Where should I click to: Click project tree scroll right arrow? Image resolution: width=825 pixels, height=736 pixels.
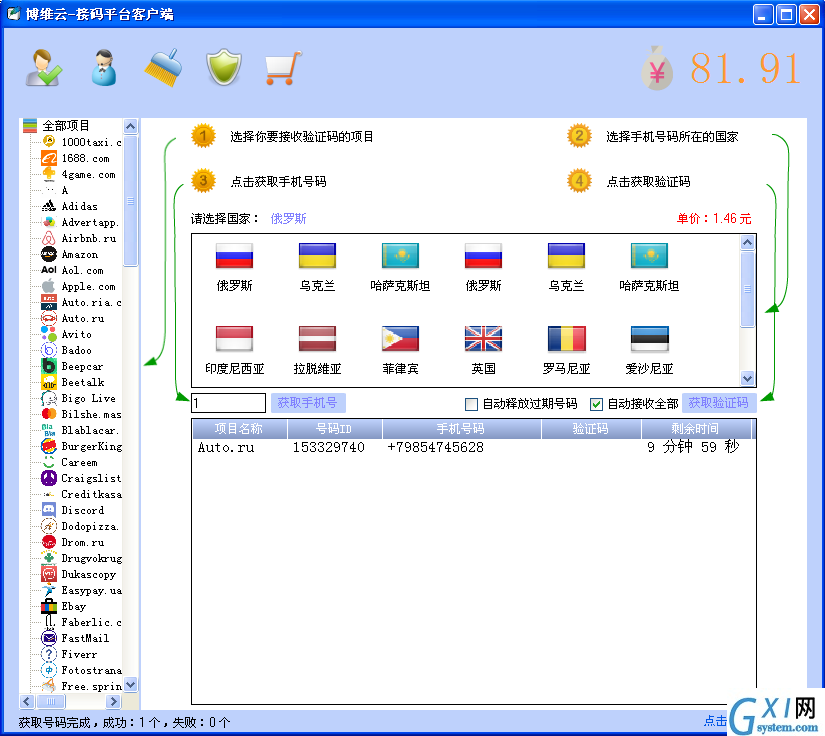pos(113,701)
